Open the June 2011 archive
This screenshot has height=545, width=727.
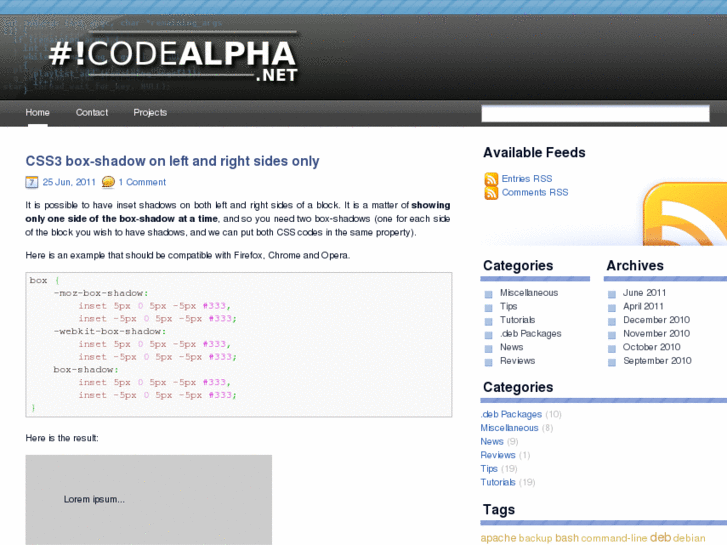(x=644, y=293)
